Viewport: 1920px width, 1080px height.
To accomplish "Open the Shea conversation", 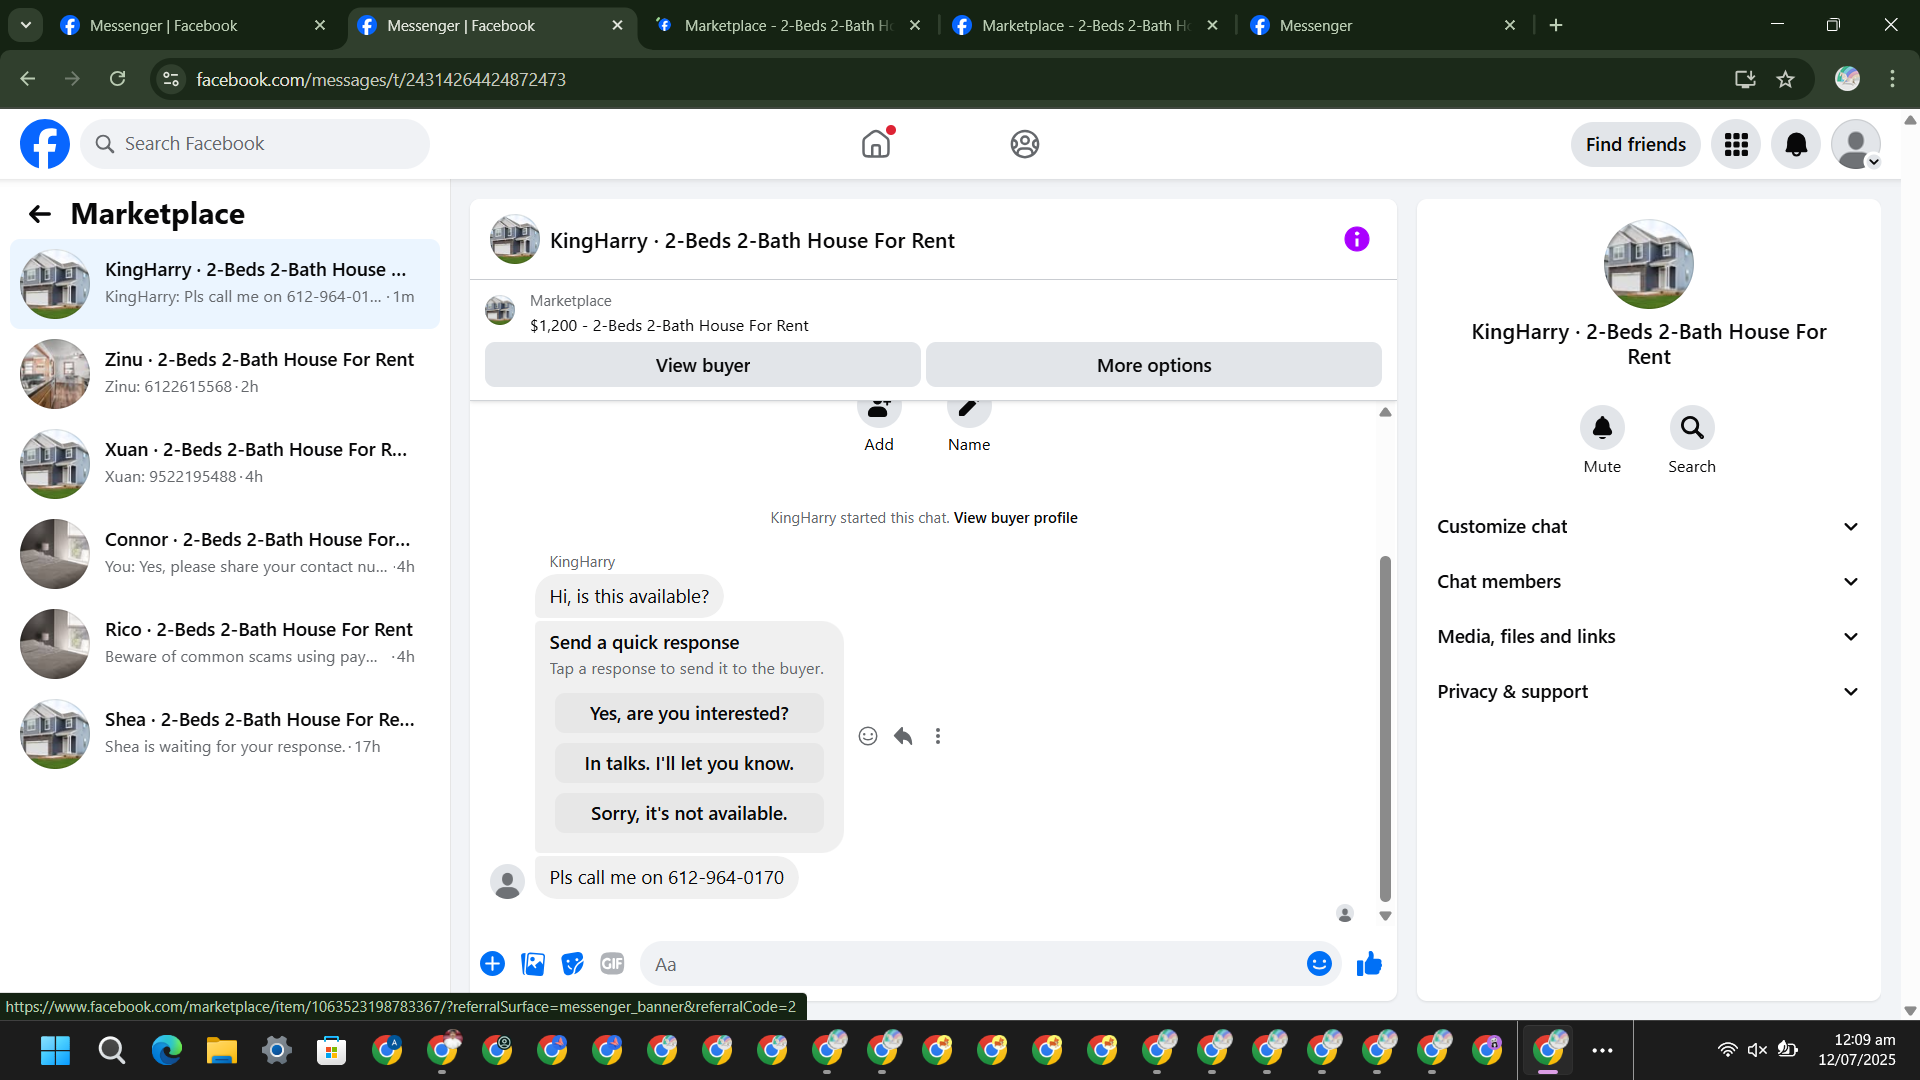I will [x=225, y=734].
